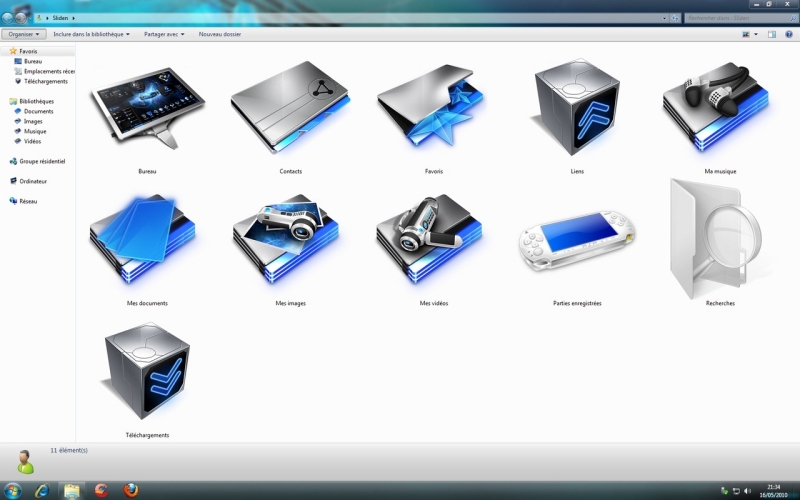Select Bureau in the navigation pane

tap(33, 61)
